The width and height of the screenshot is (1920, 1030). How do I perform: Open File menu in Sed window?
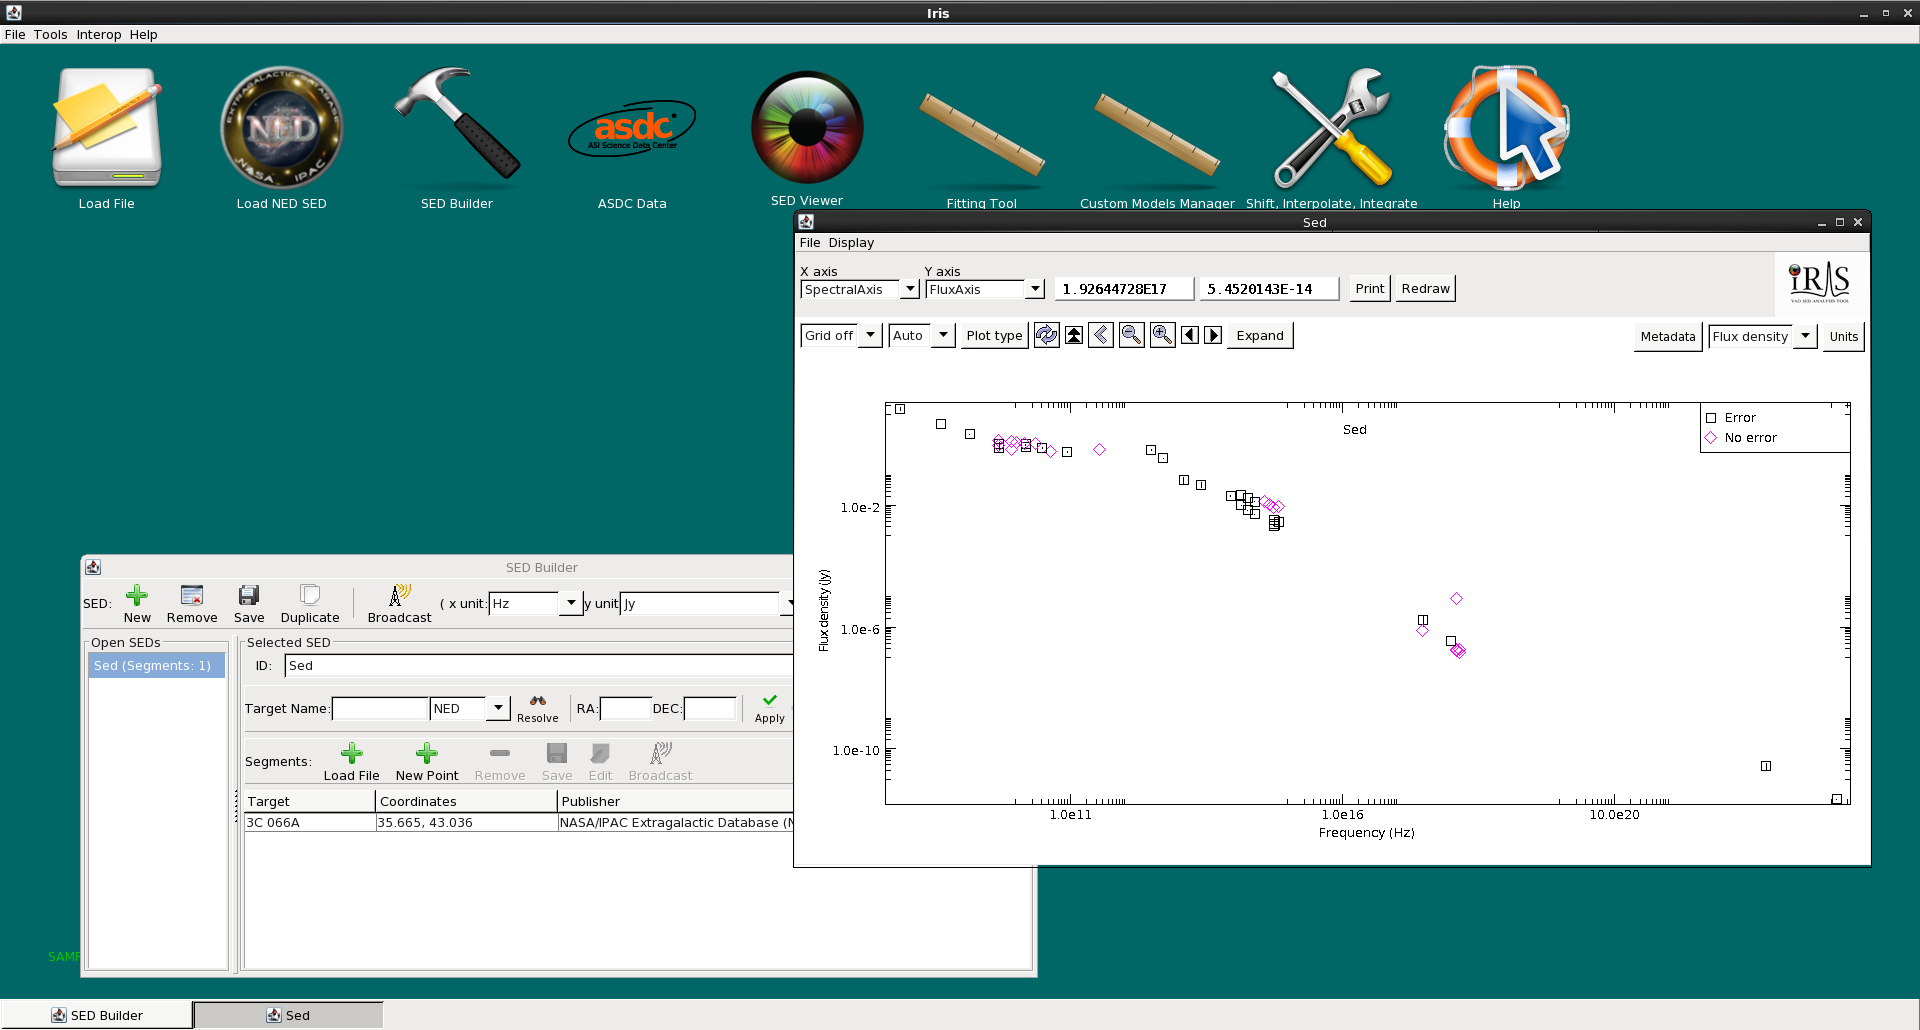coord(810,243)
